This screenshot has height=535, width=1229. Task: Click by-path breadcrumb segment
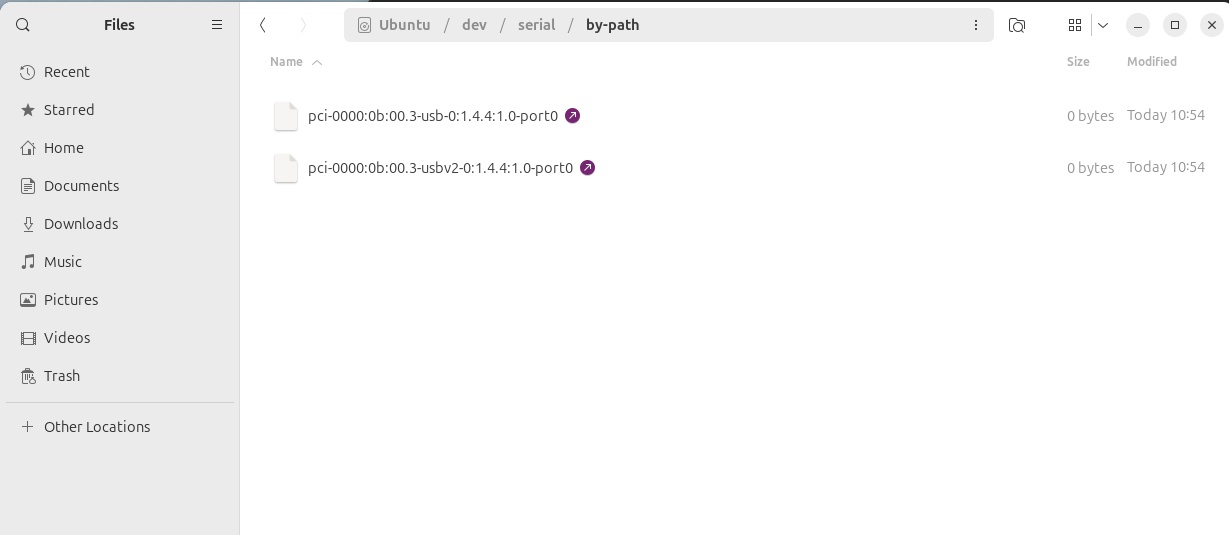[612, 25]
